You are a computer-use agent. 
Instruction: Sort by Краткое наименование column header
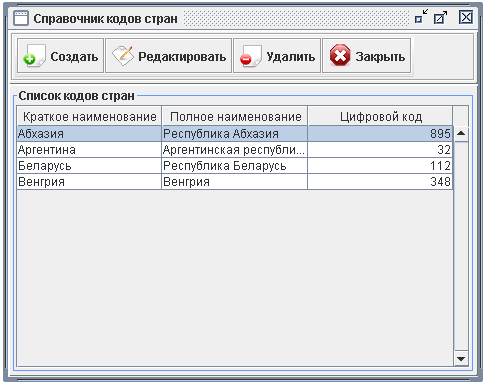(x=89, y=116)
